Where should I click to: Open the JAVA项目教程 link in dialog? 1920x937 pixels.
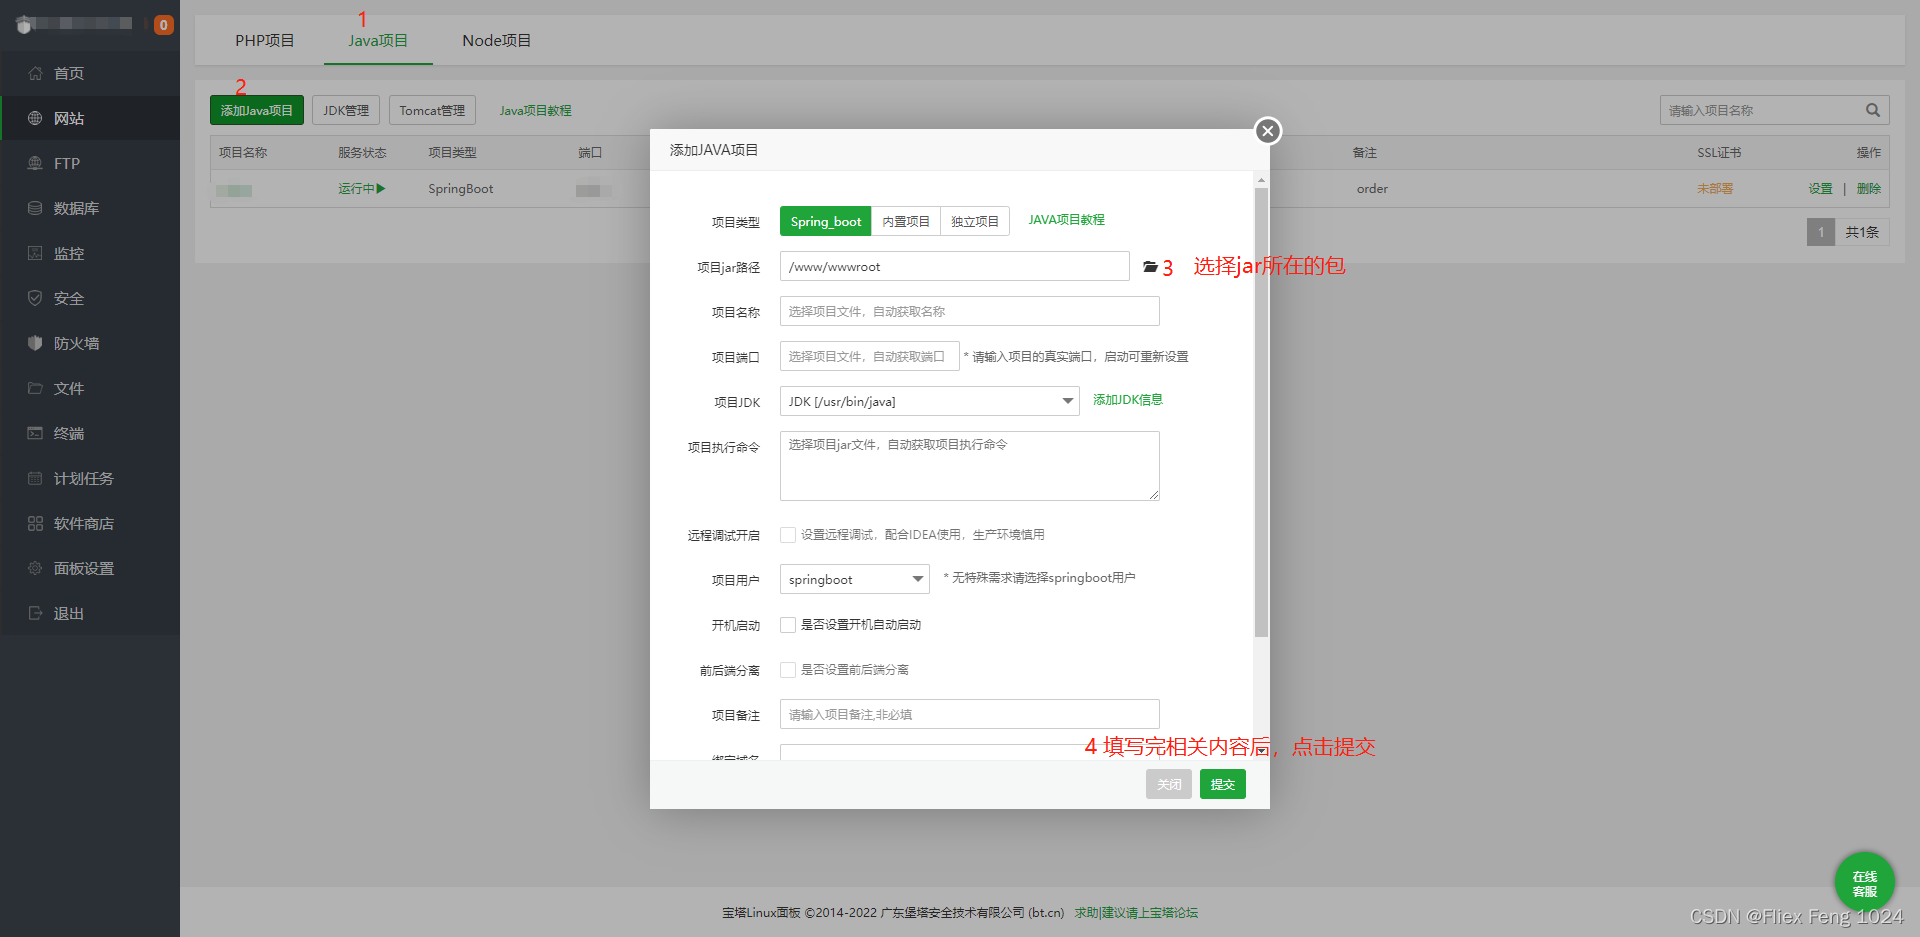(x=1067, y=220)
